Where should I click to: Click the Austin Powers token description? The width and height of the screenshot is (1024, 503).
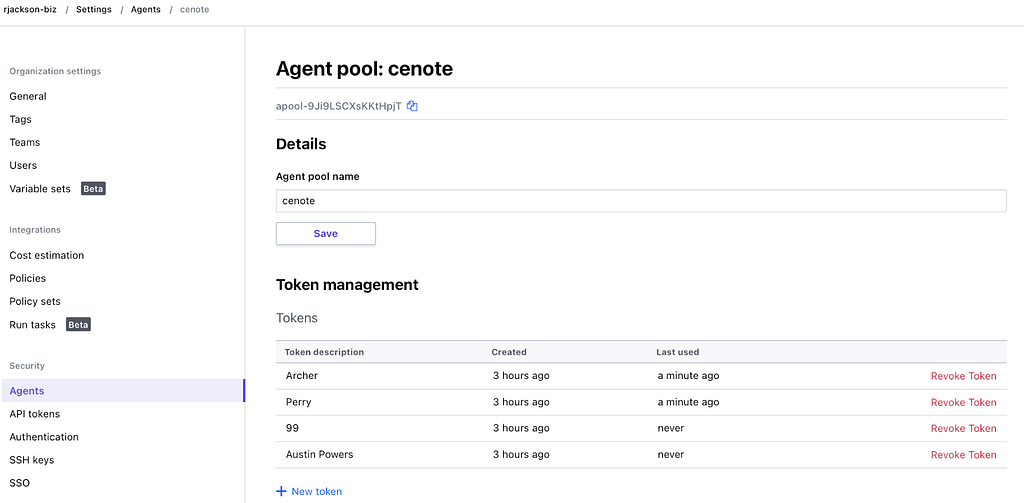319,455
